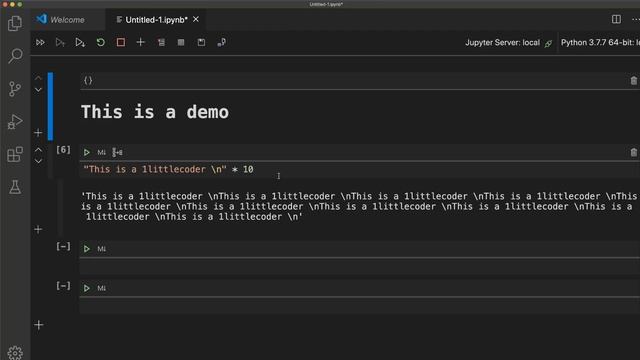640x360 pixels.
Task: Change first empty cell to markdown
Action: pyautogui.click(x=101, y=249)
